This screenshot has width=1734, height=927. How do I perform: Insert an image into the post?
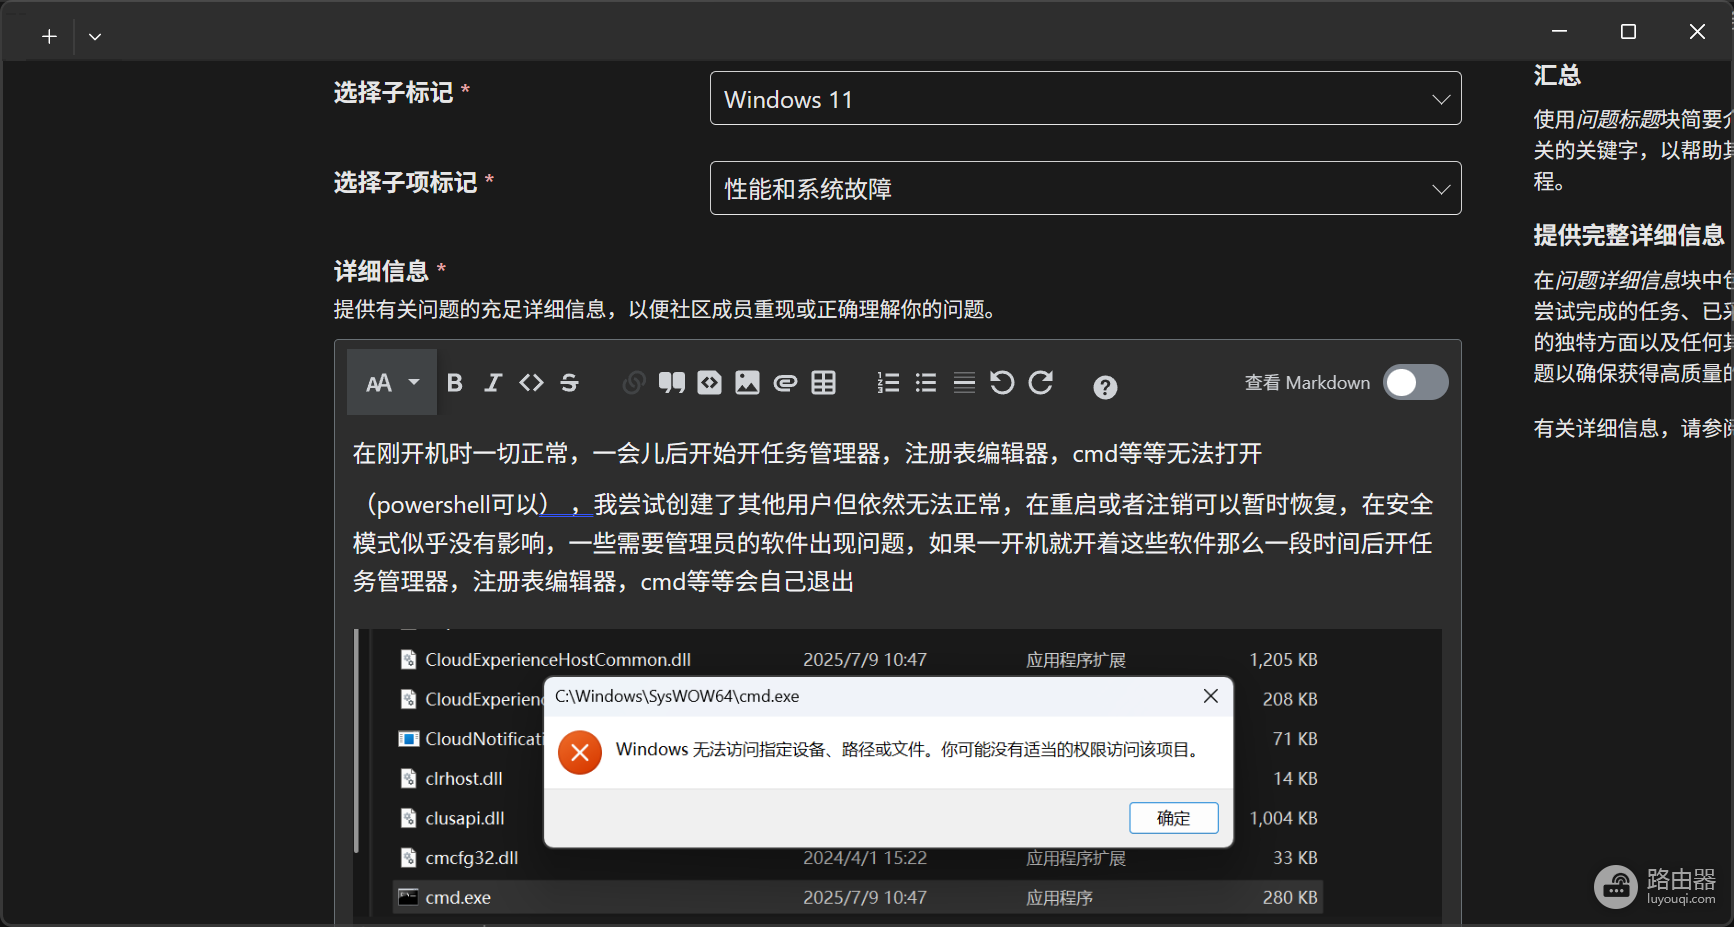point(747,383)
